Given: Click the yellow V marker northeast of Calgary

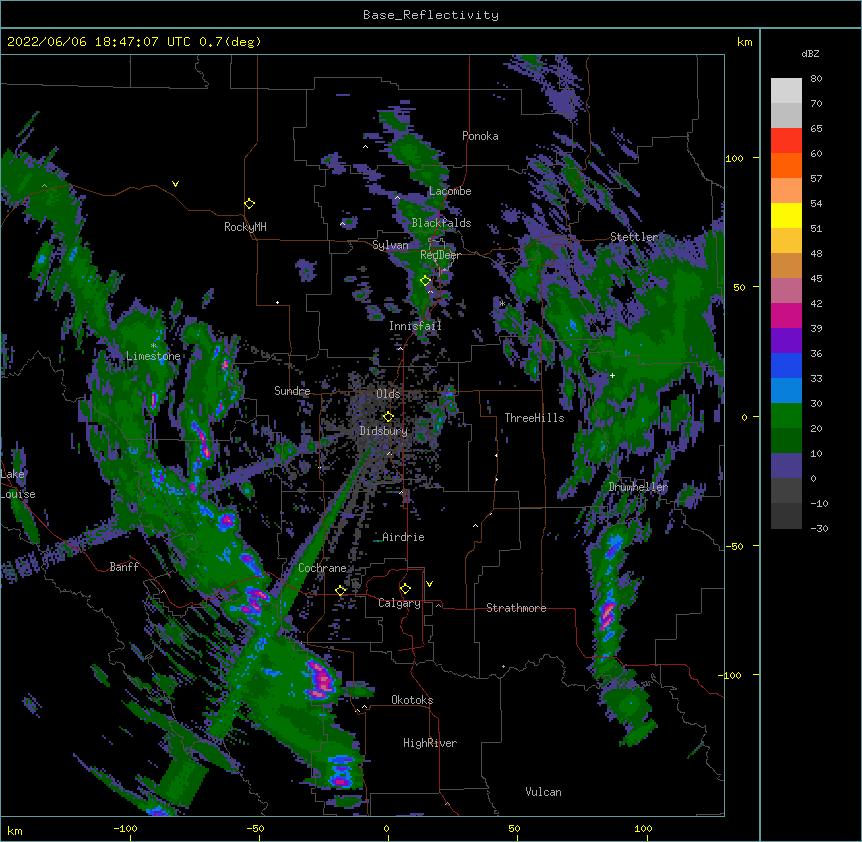Looking at the screenshot, I should pyautogui.click(x=429, y=584).
